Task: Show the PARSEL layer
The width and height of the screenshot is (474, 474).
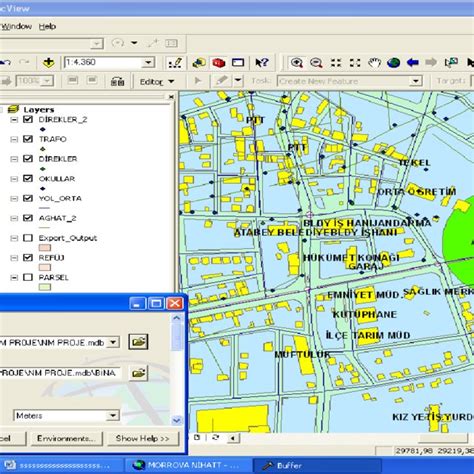Action: point(28,277)
